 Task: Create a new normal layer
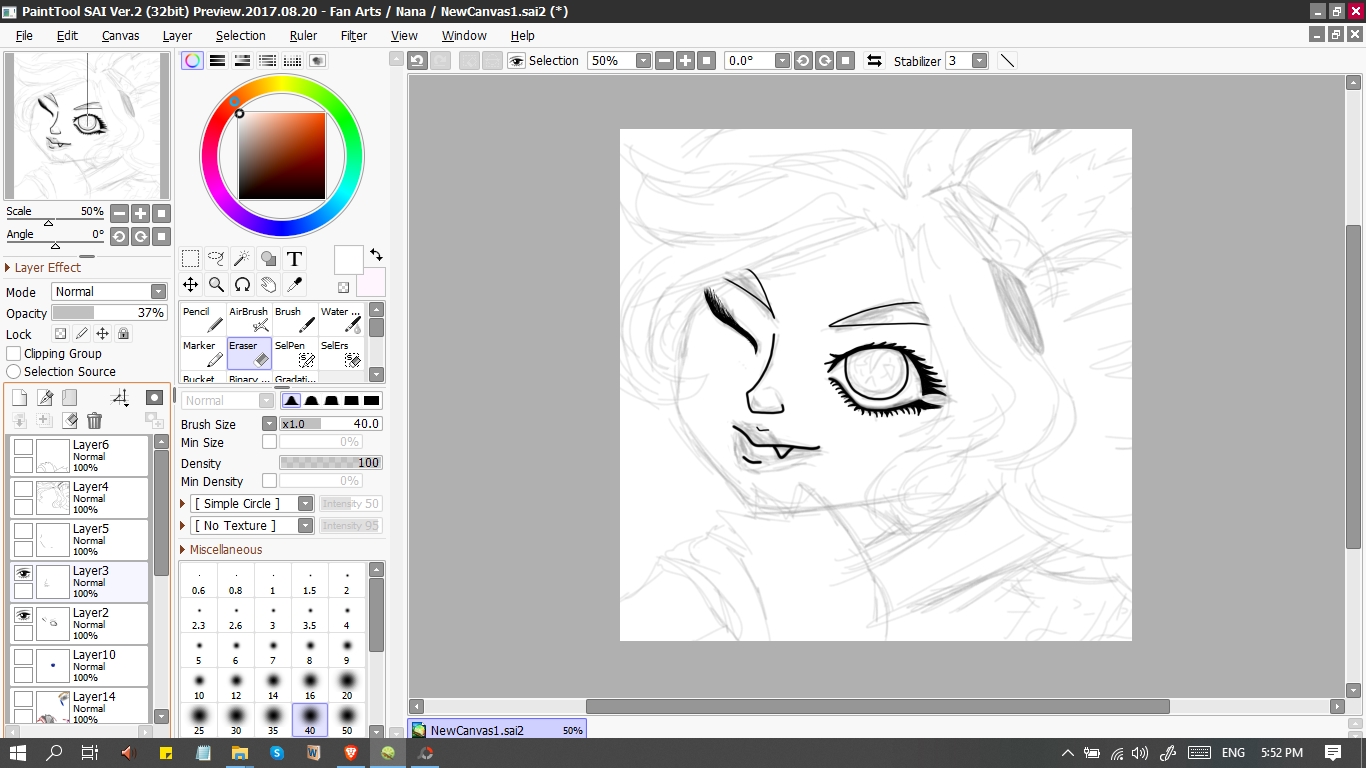pos(20,398)
